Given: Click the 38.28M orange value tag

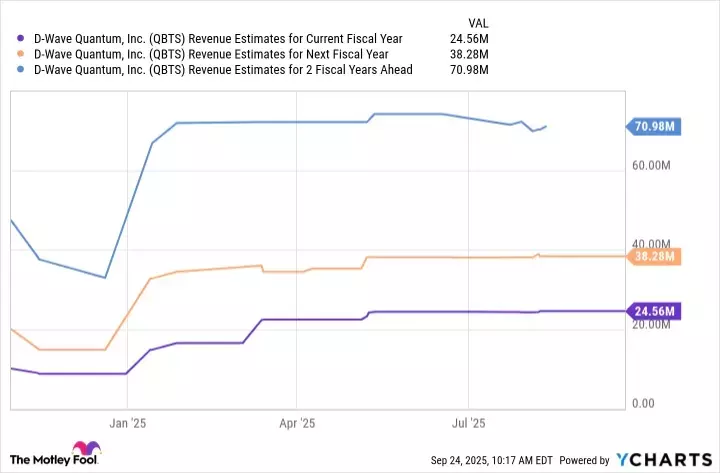Looking at the screenshot, I should 655,257.
